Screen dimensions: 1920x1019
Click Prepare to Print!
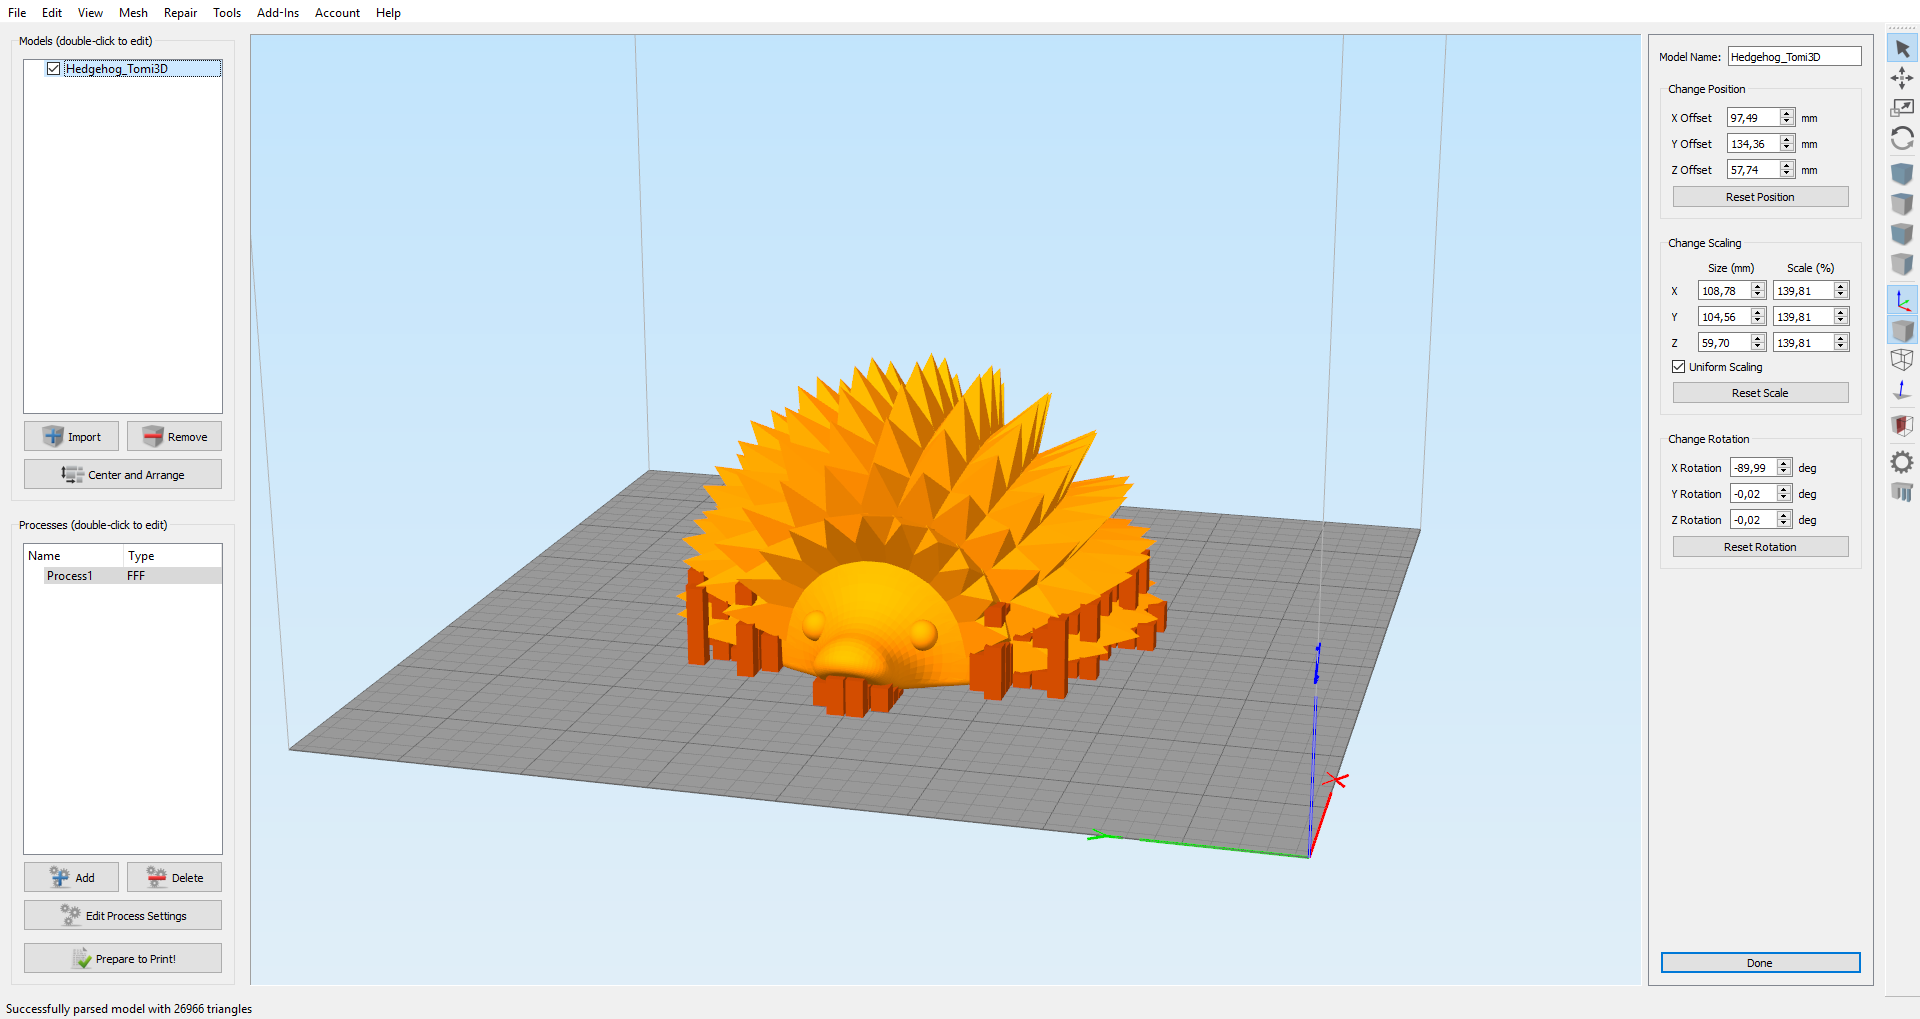[123, 959]
